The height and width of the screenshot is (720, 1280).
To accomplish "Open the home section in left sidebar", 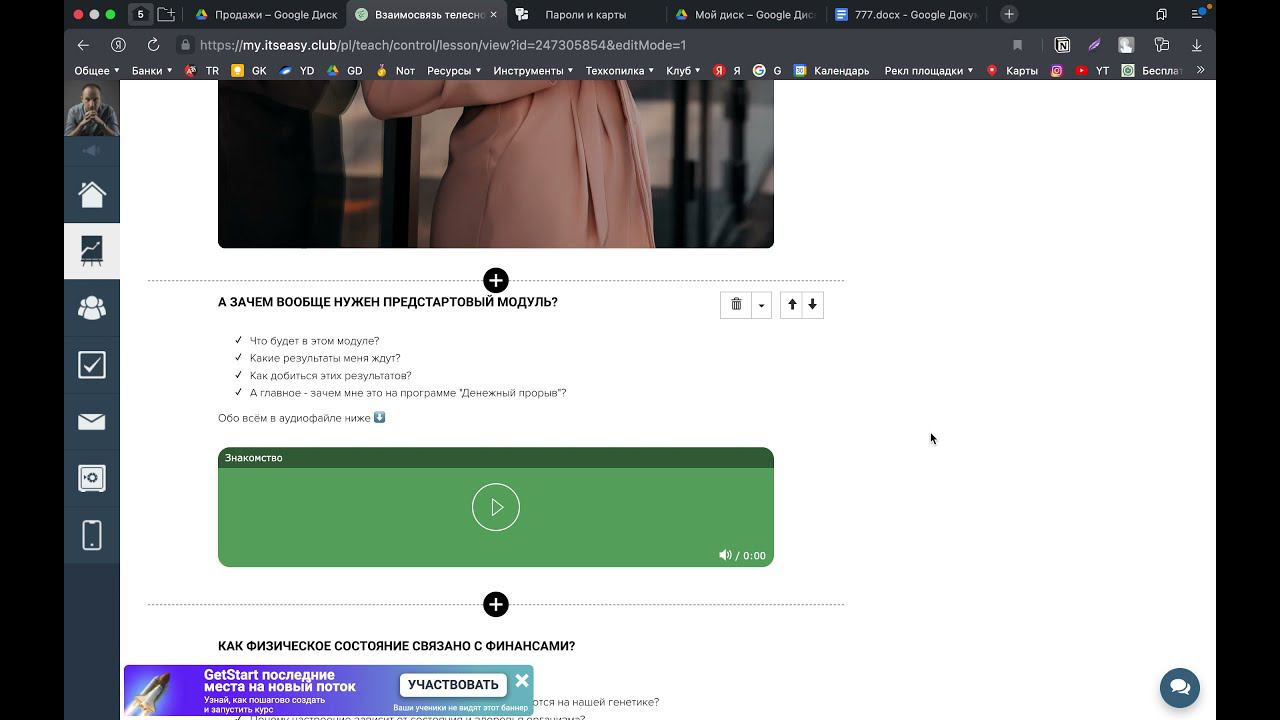I will click(x=92, y=194).
